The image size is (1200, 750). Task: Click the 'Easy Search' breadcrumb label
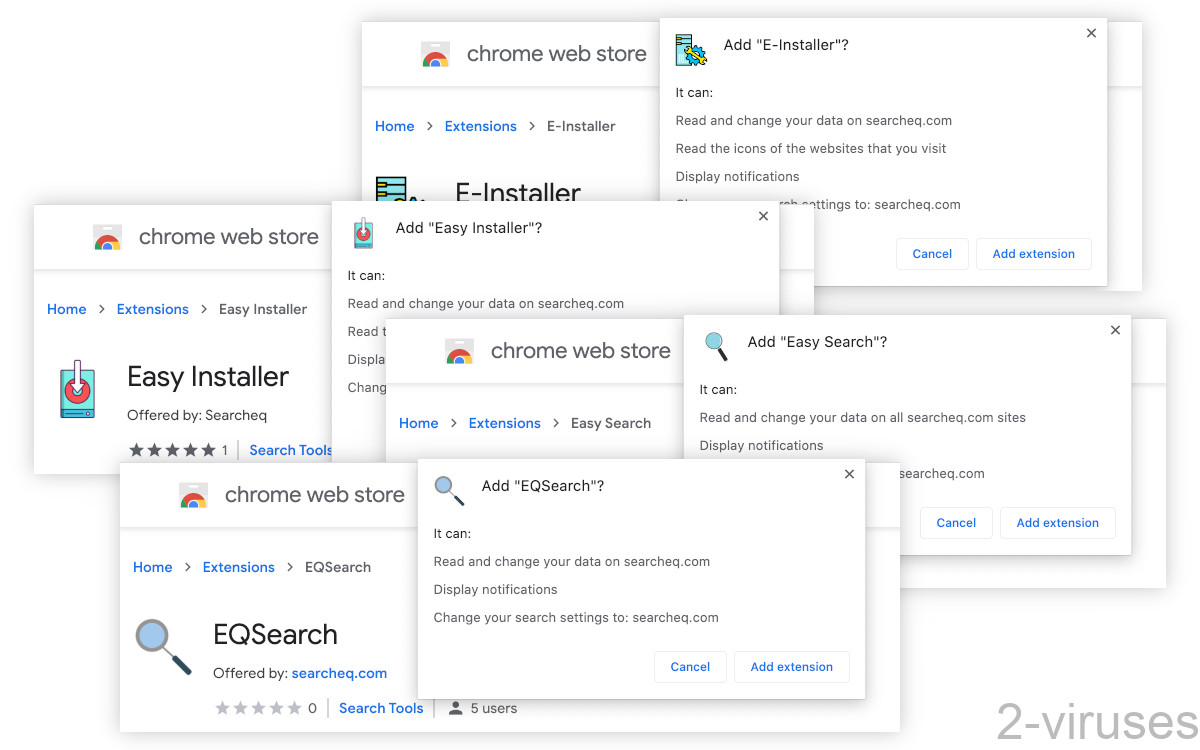[610, 423]
